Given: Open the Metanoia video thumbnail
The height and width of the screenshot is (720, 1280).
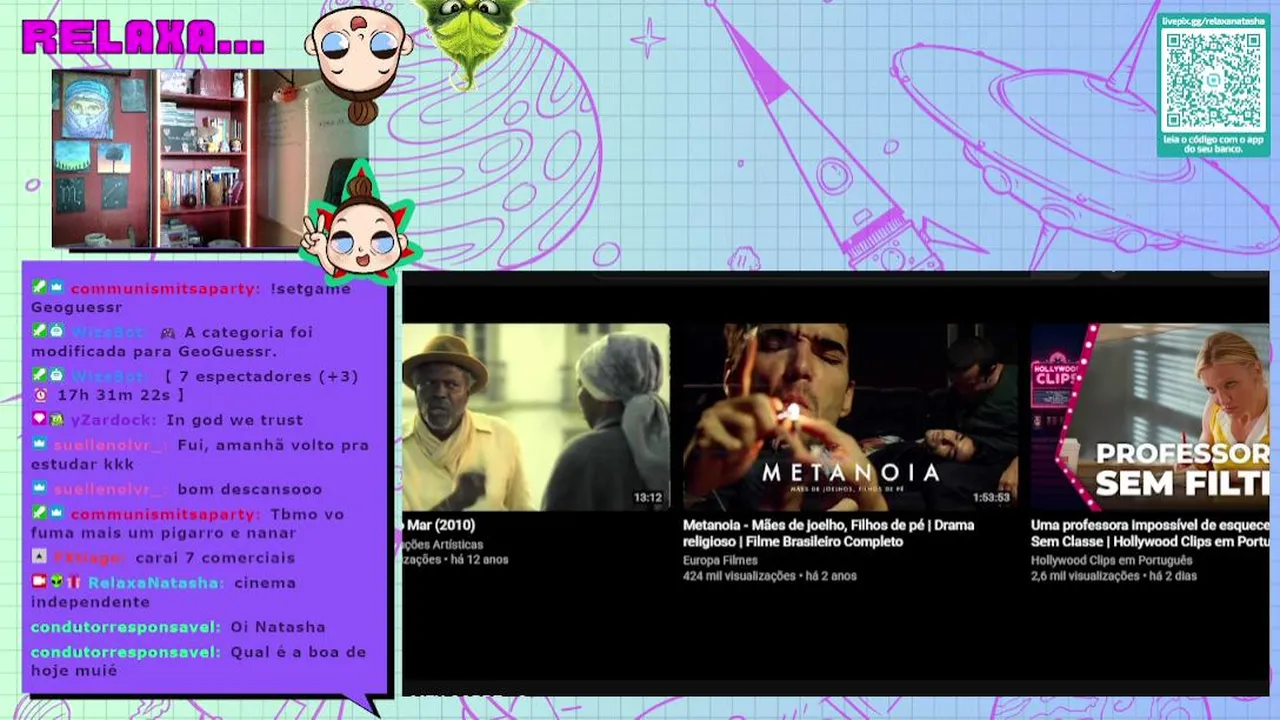Looking at the screenshot, I should (850, 417).
